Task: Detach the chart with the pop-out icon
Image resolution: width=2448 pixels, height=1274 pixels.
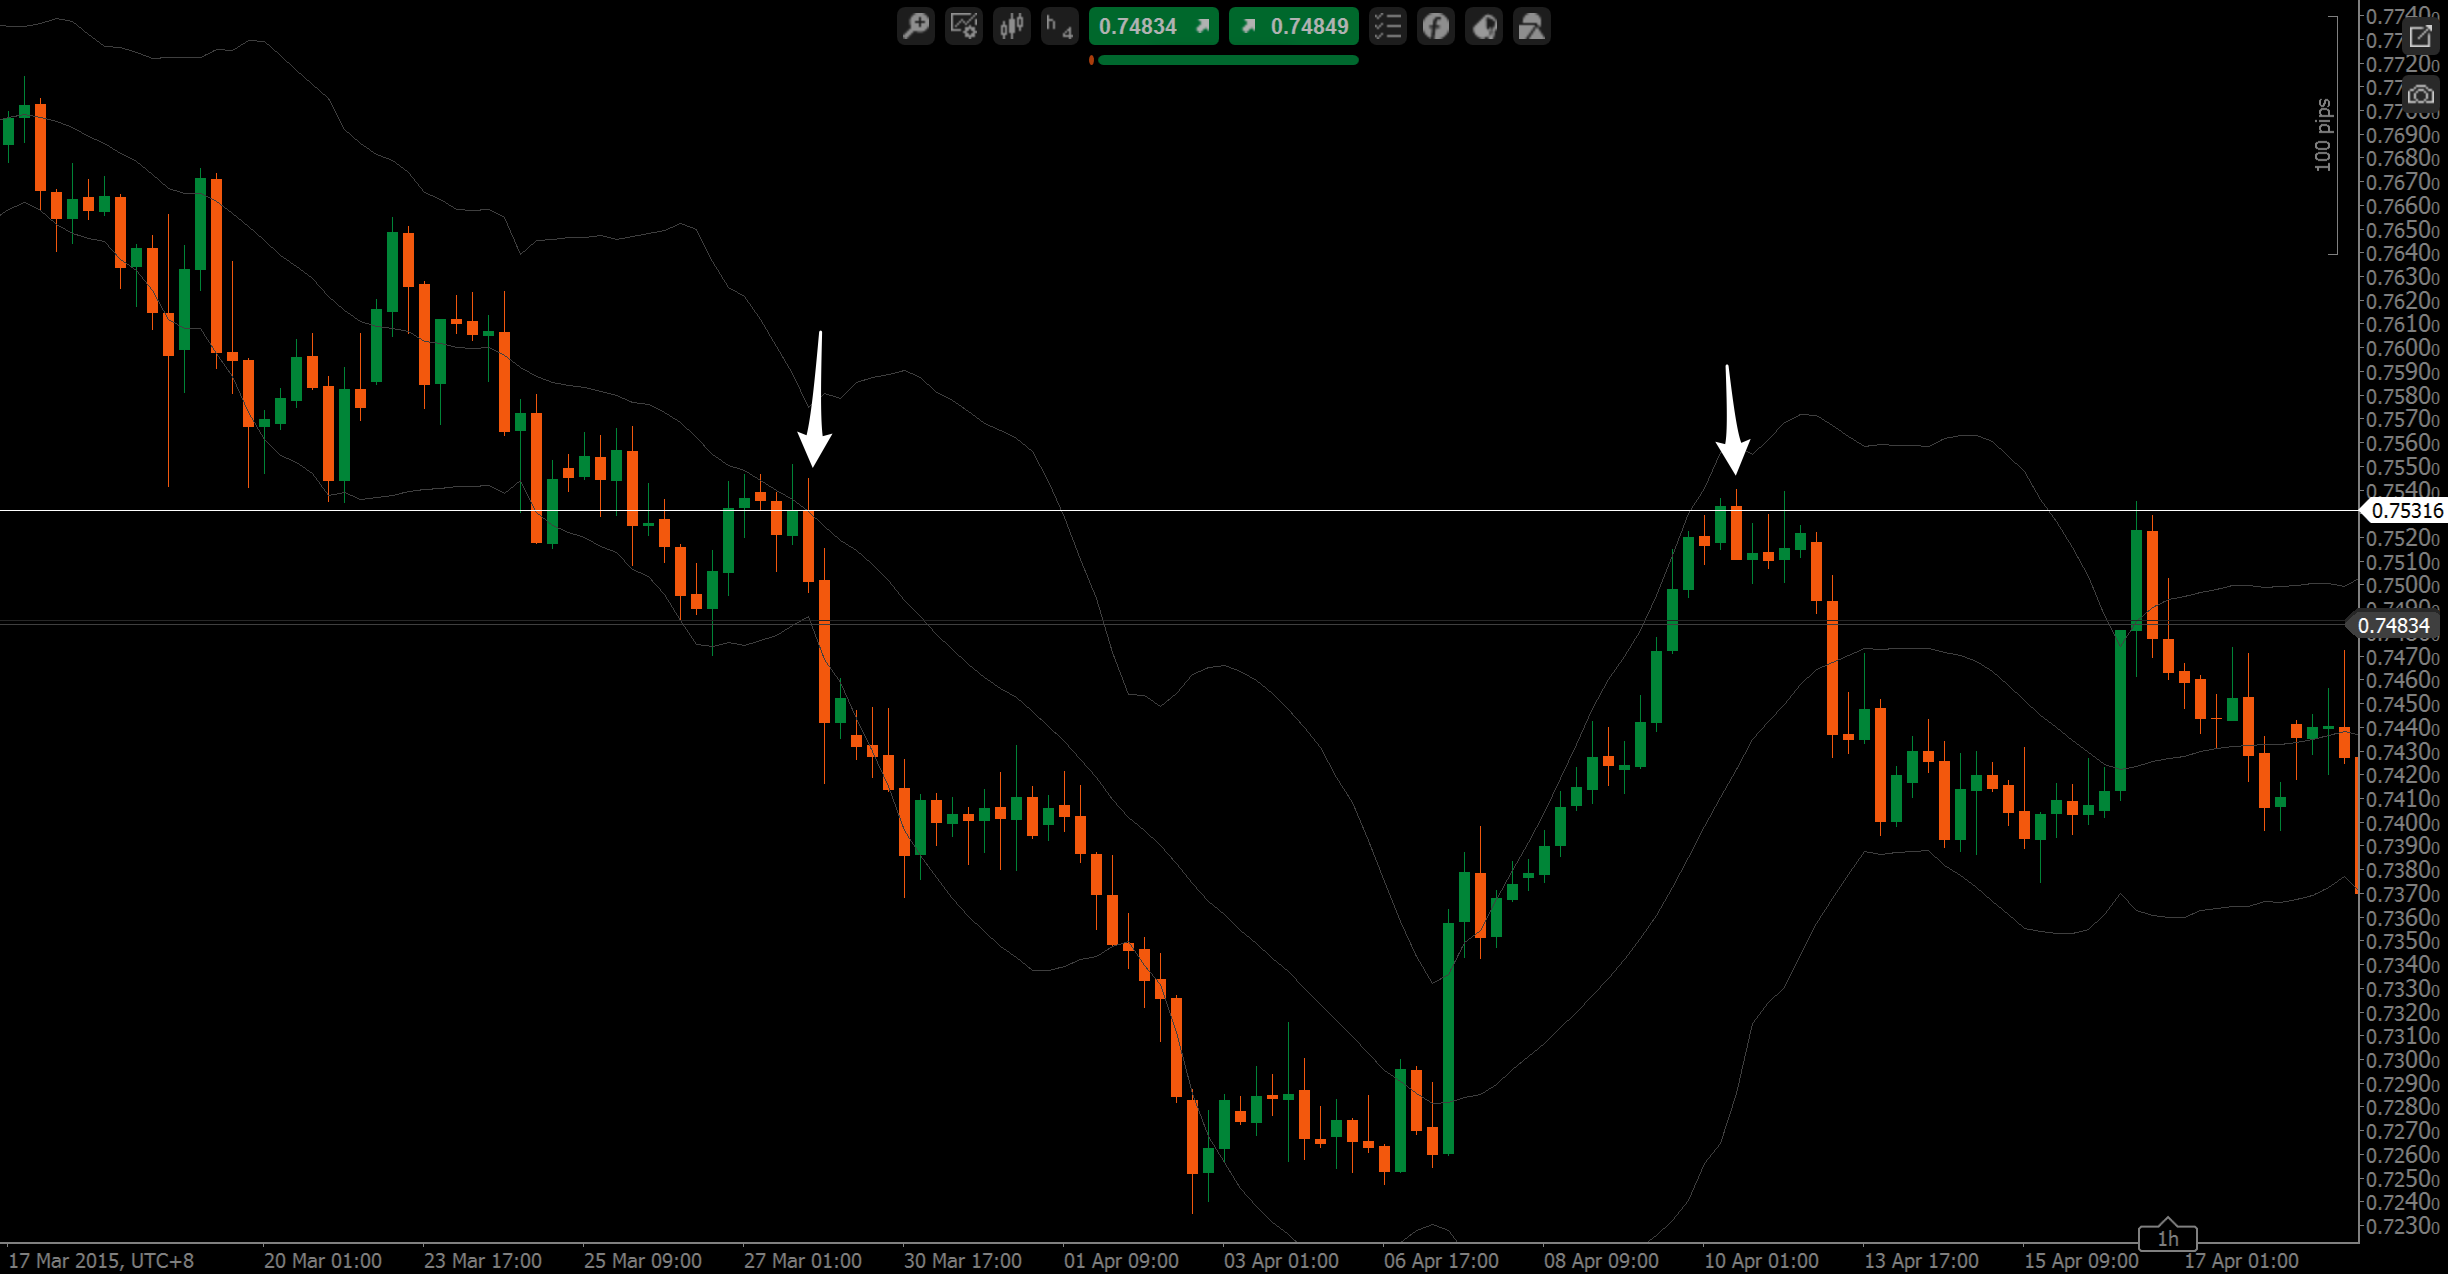Action: [2421, 37]
